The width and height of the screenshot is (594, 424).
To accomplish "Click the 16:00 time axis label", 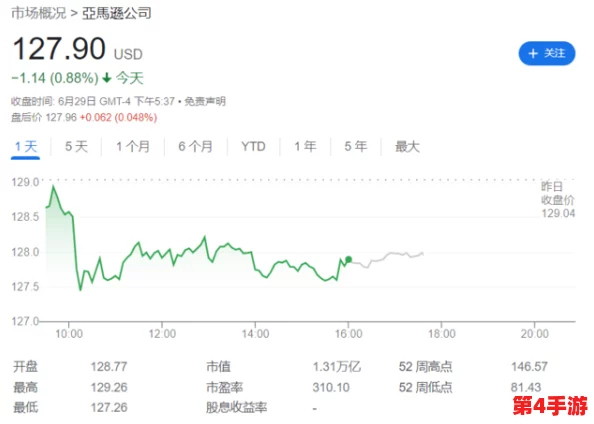I will [349, 334].
